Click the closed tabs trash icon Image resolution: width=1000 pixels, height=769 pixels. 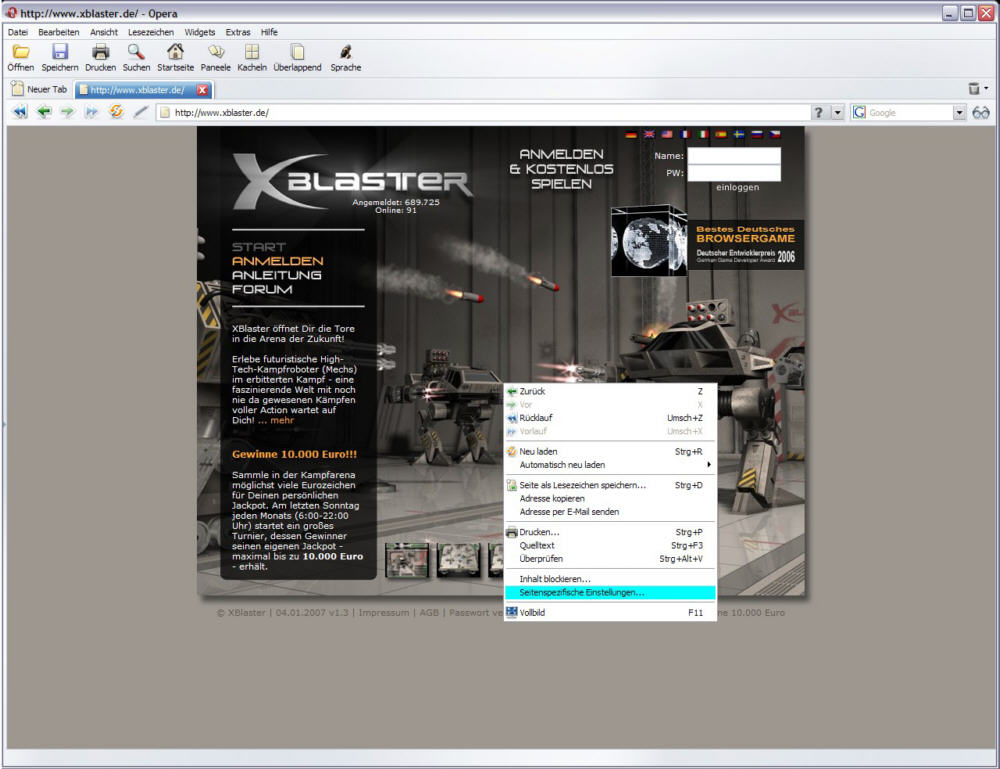pyautogui.click(x=974, y=89)
